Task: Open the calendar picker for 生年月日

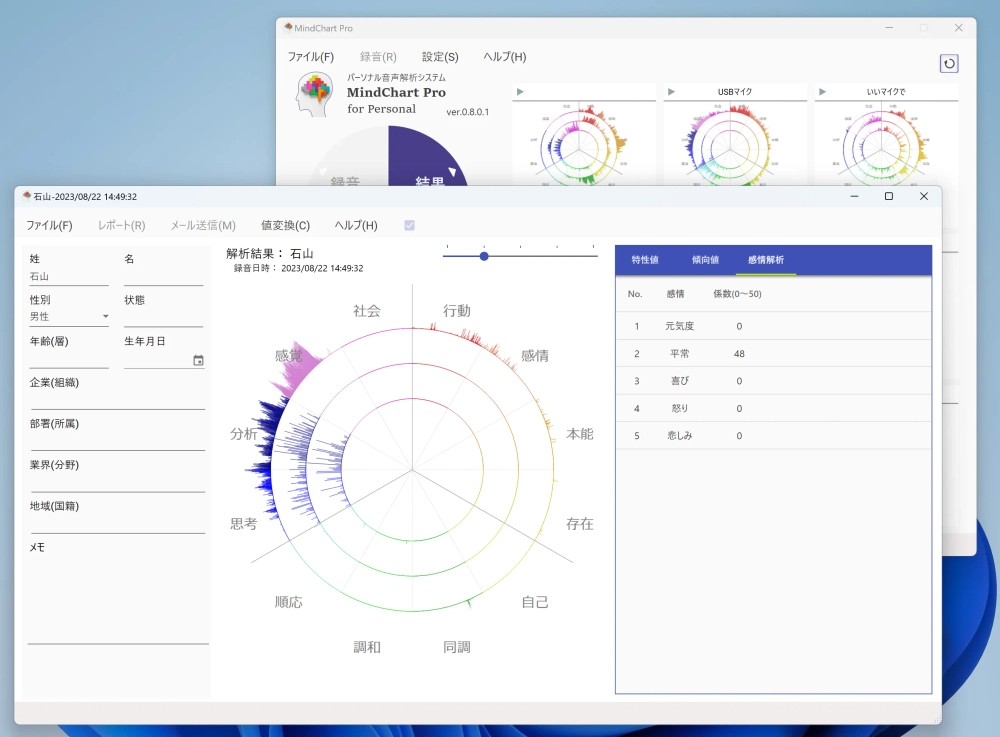Action: point(198,361)
